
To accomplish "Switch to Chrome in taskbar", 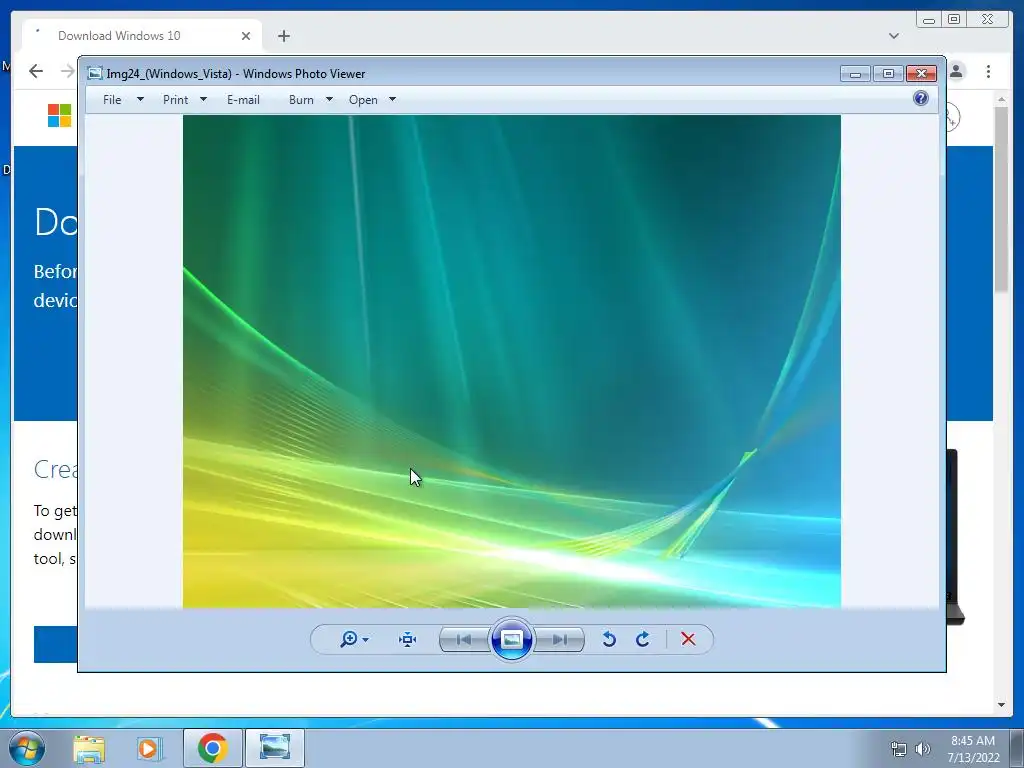I will (213, 748).
